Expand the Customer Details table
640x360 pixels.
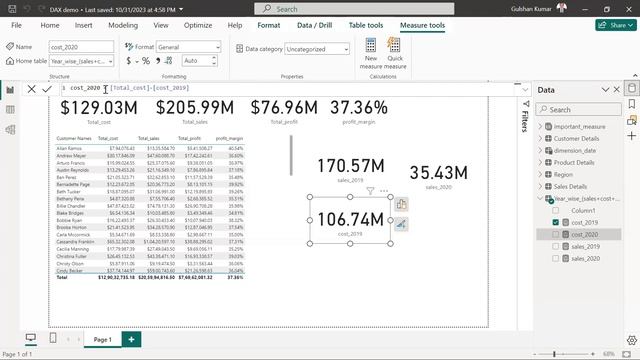(540, 138)
